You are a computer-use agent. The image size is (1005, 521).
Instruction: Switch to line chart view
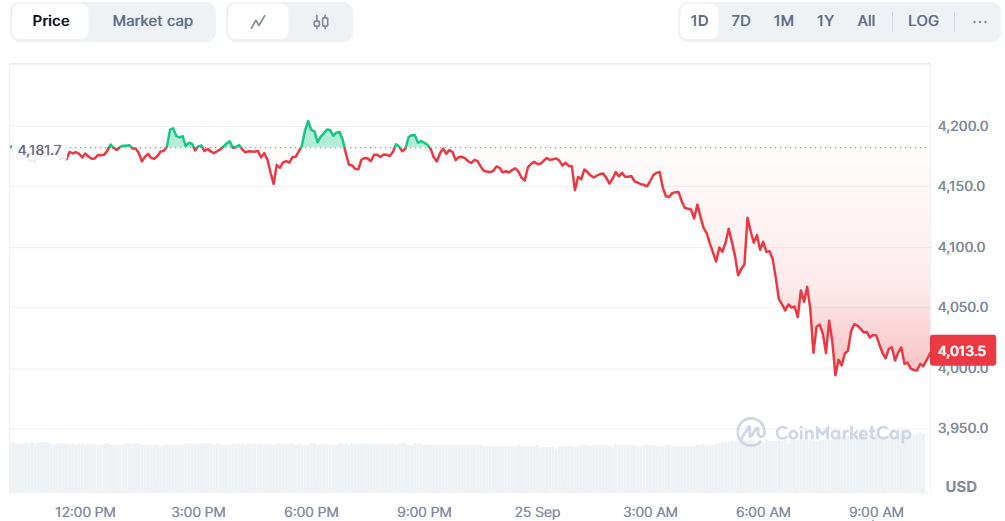pyautogui.click(x=258, y=21)
